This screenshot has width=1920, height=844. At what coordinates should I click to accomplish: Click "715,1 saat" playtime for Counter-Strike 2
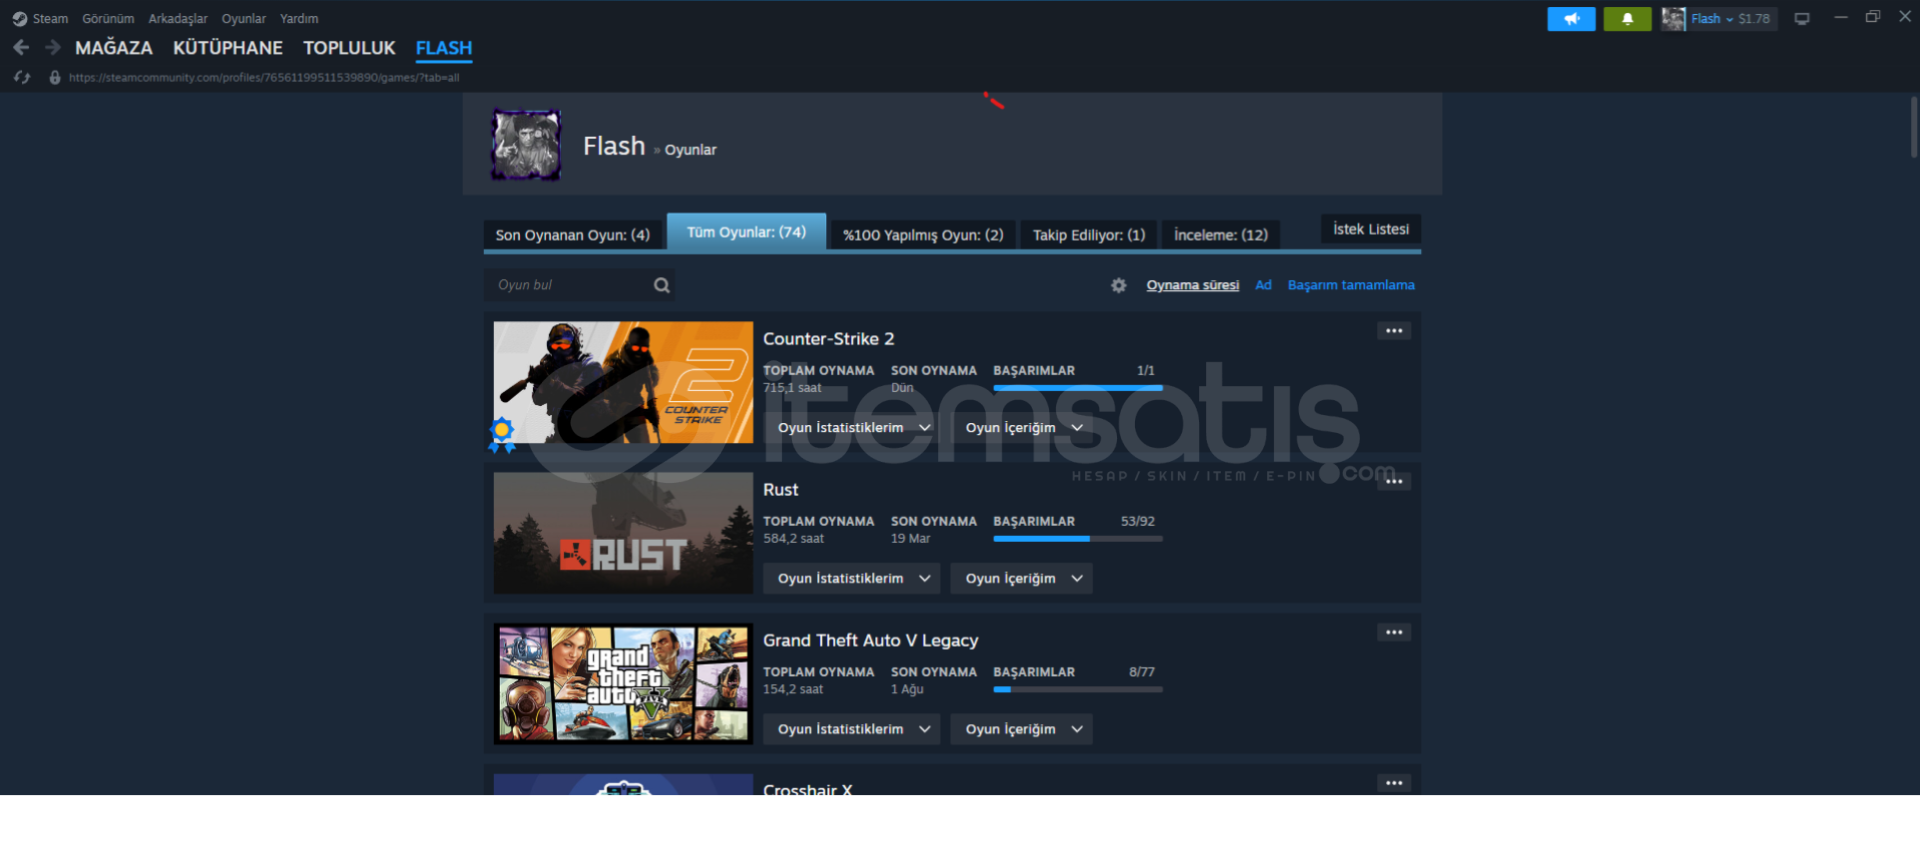[792, 388]
